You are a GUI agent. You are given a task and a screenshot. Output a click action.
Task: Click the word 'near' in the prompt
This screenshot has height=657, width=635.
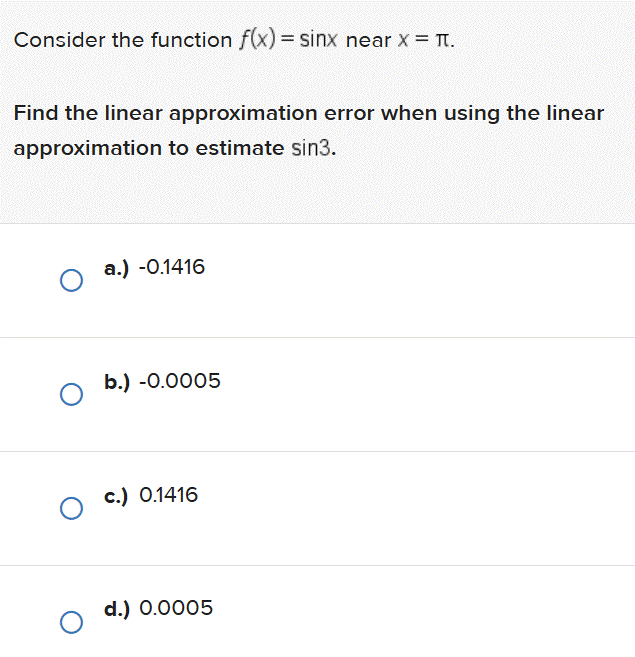coord(368,41)
